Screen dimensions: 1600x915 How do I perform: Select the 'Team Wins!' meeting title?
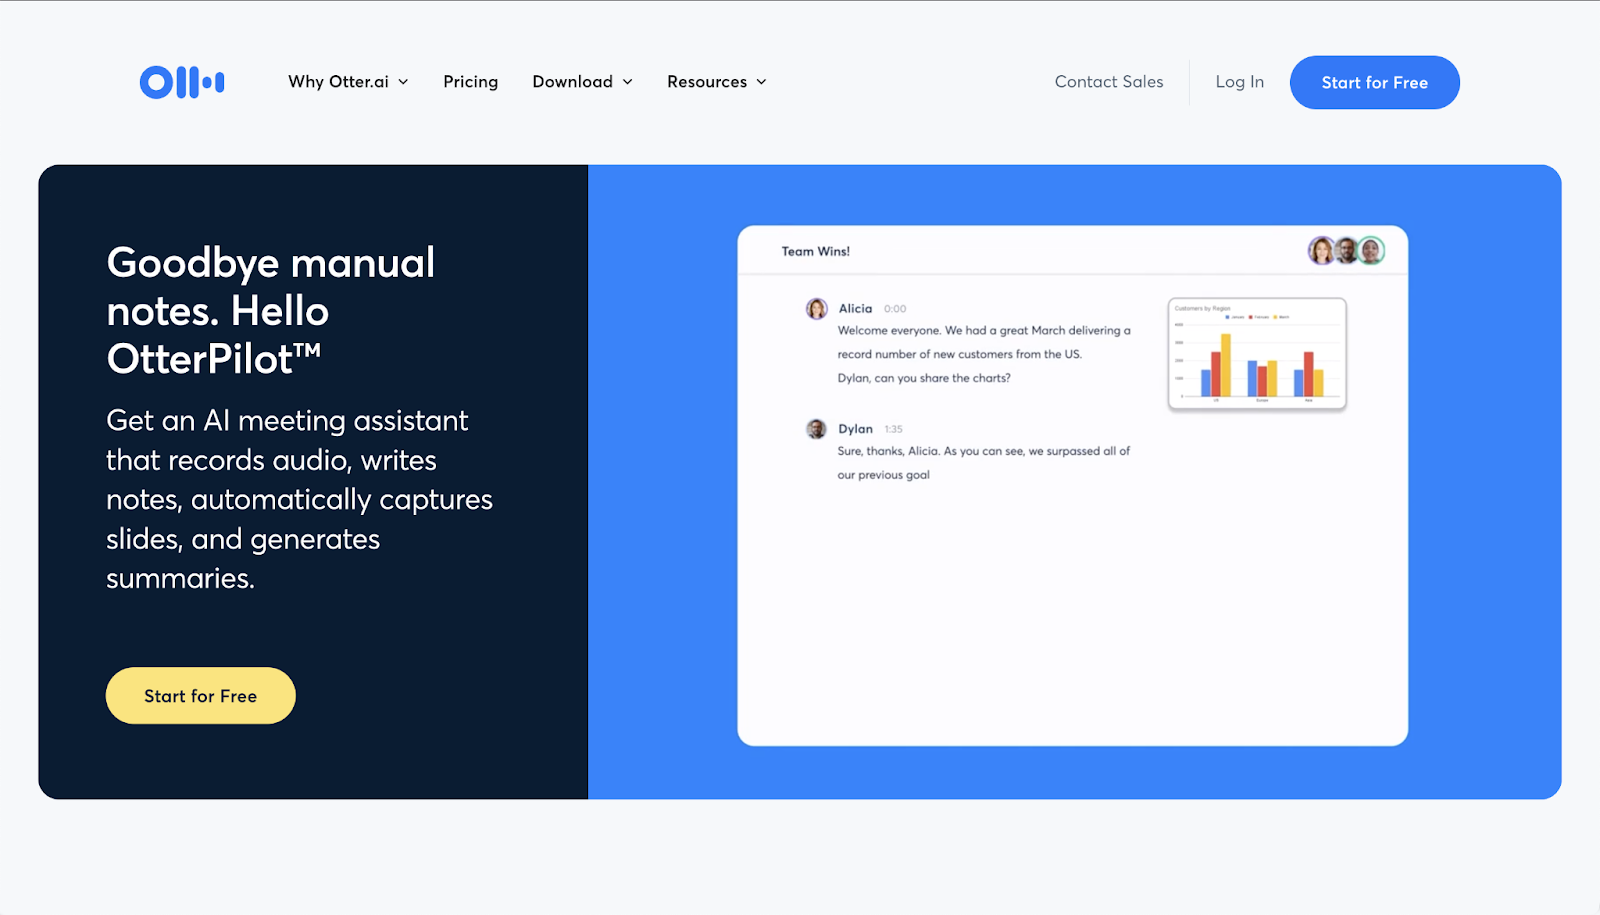tap(816, 252)
